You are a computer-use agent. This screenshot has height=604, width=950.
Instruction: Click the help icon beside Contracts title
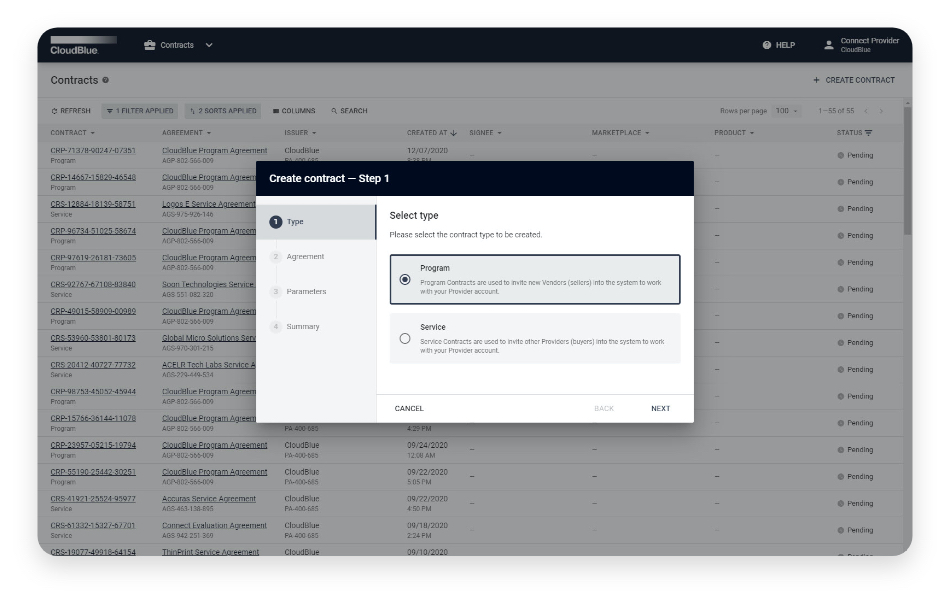point(105,80)
